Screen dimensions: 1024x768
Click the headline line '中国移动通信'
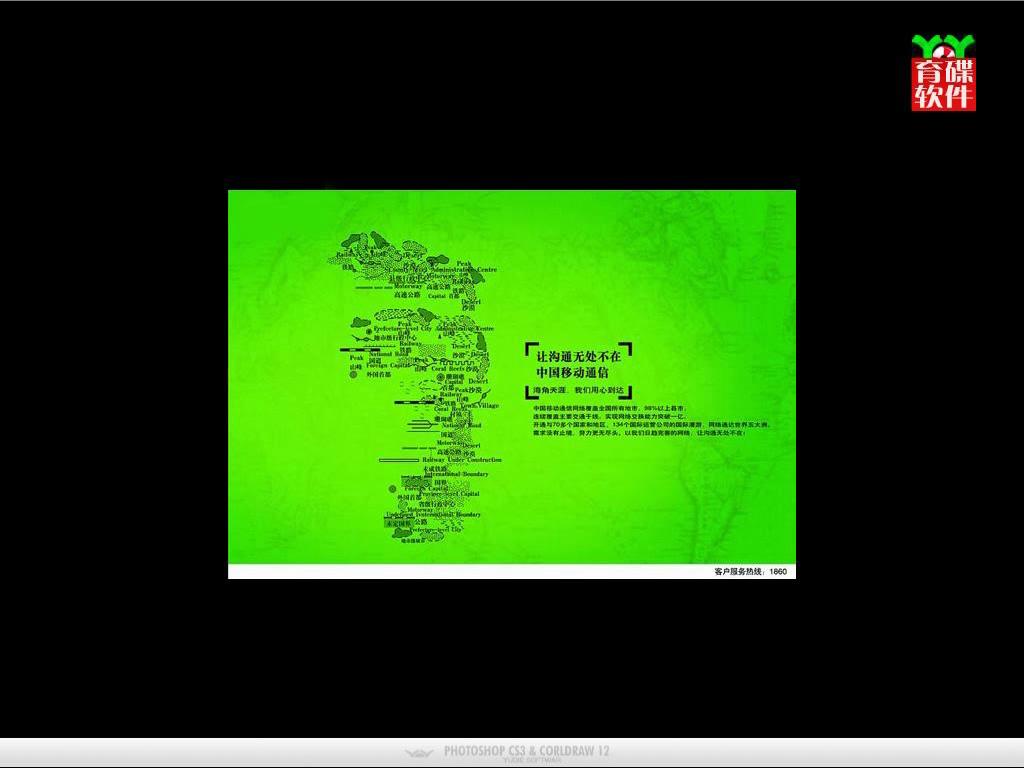click(572, 372)
